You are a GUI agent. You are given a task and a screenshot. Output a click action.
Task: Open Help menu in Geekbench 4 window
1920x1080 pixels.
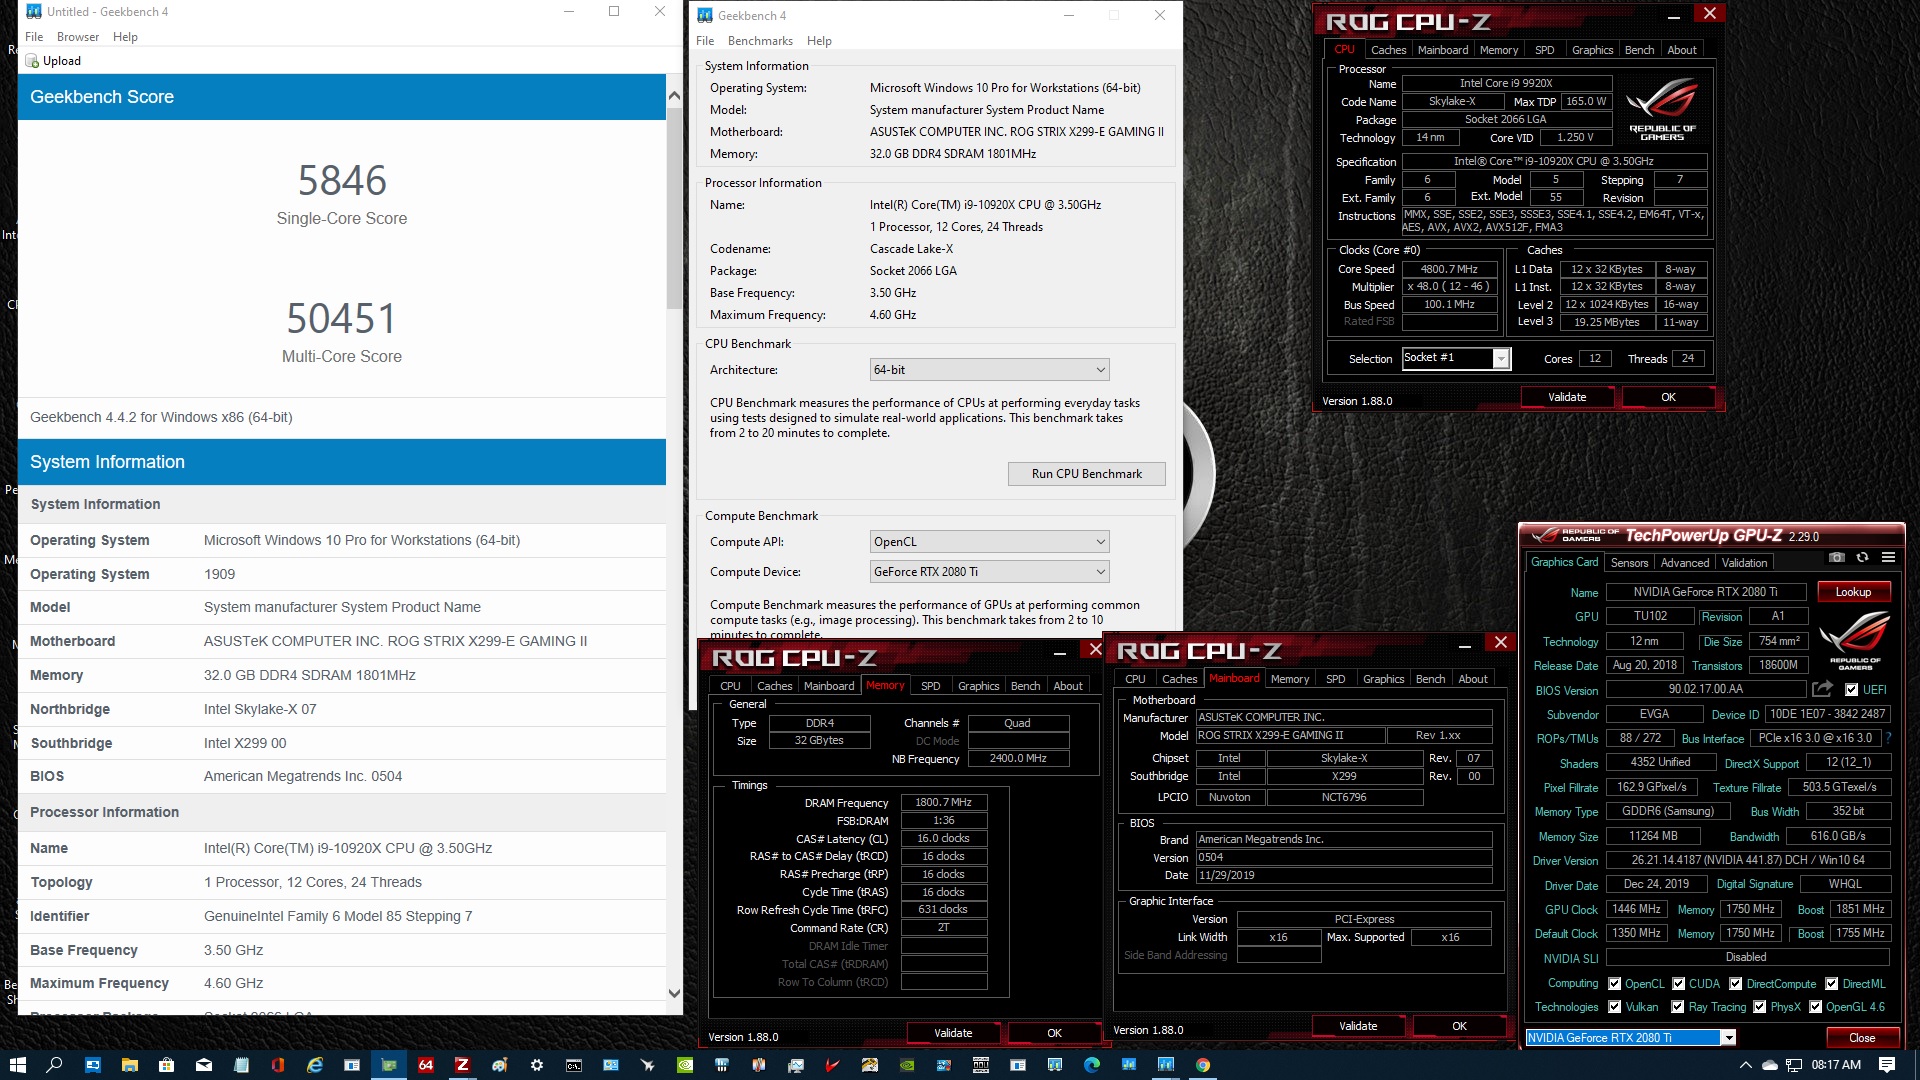pos(819,41)
